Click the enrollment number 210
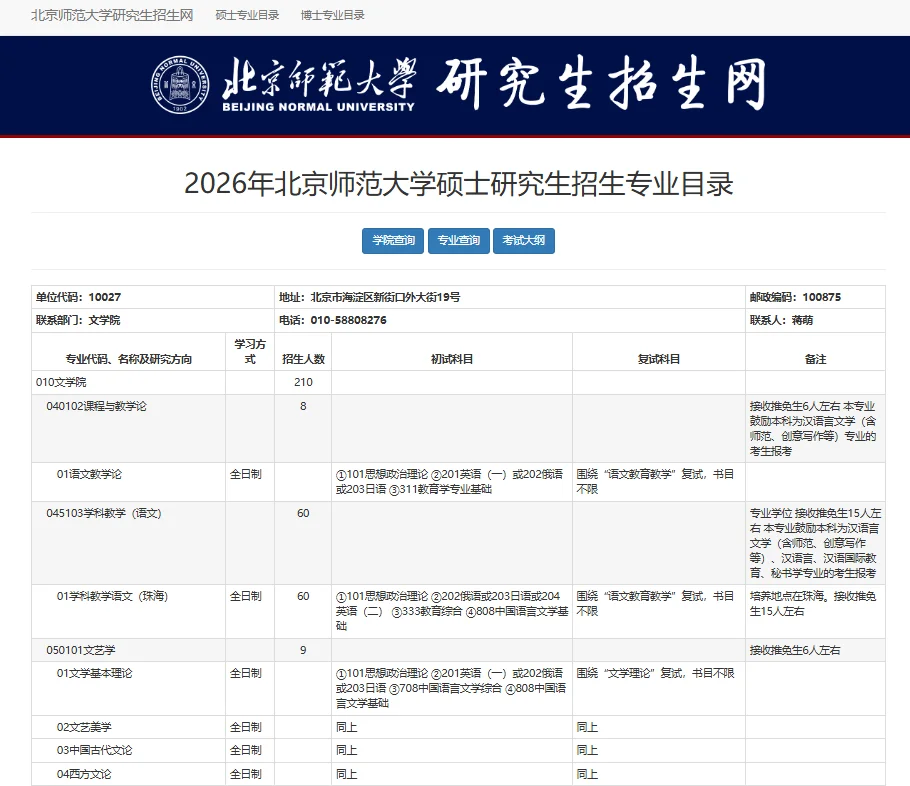The height and width of the screenshot is (786, 910). [303, 383]
